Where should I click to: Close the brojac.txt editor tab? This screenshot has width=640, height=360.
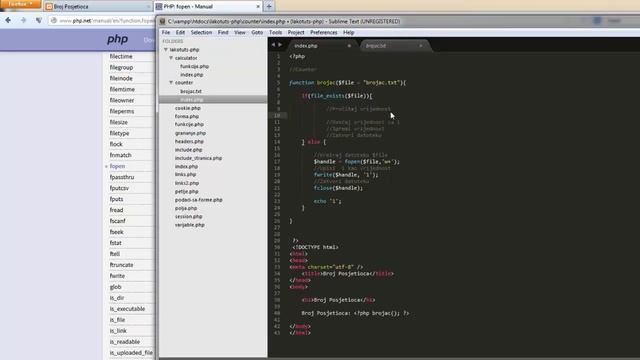coord(421,46)
